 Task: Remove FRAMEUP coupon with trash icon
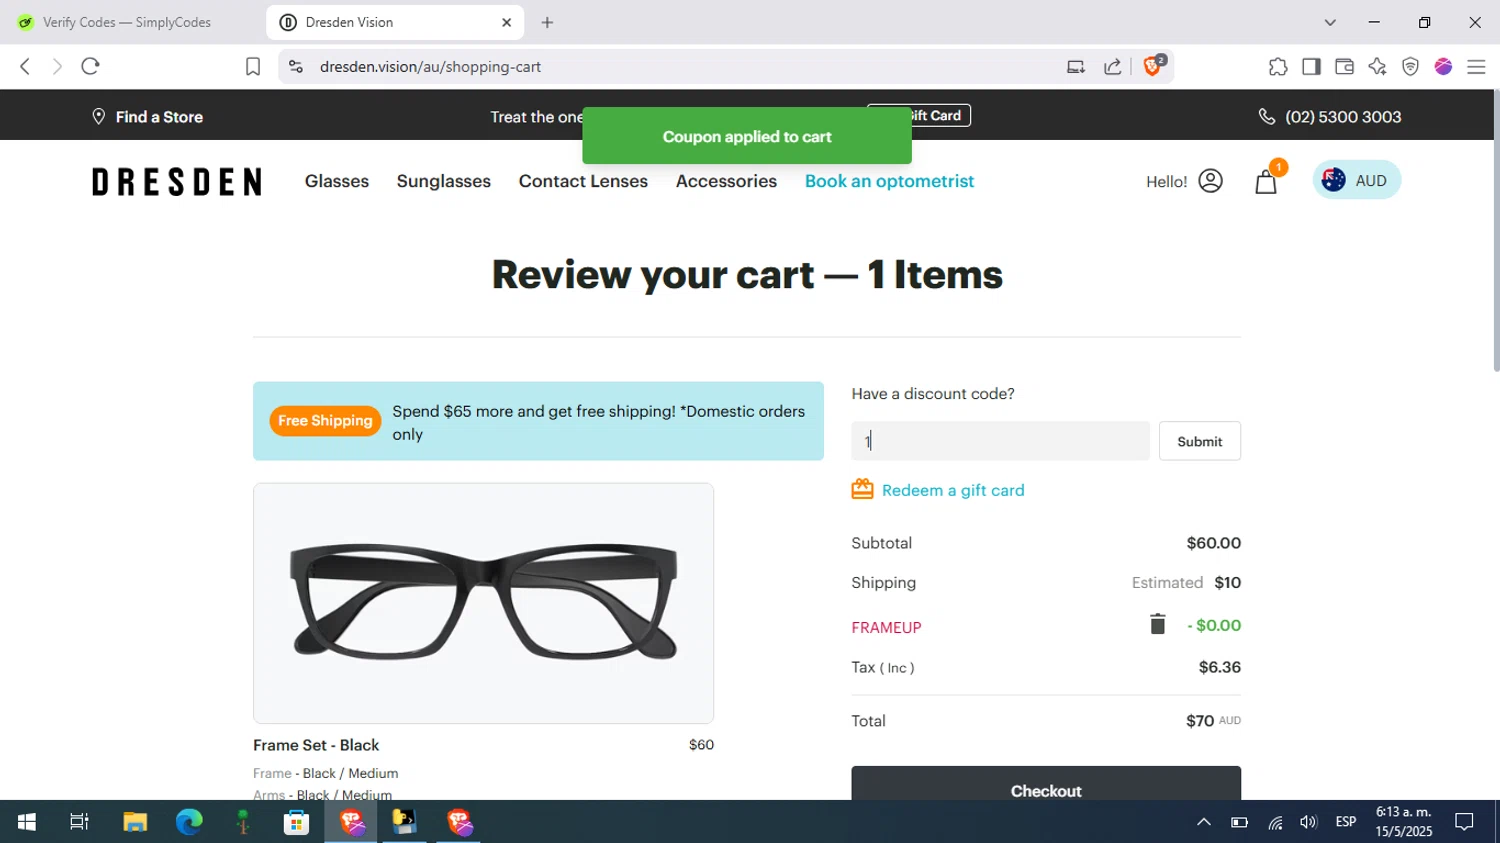pos(1157,624)
